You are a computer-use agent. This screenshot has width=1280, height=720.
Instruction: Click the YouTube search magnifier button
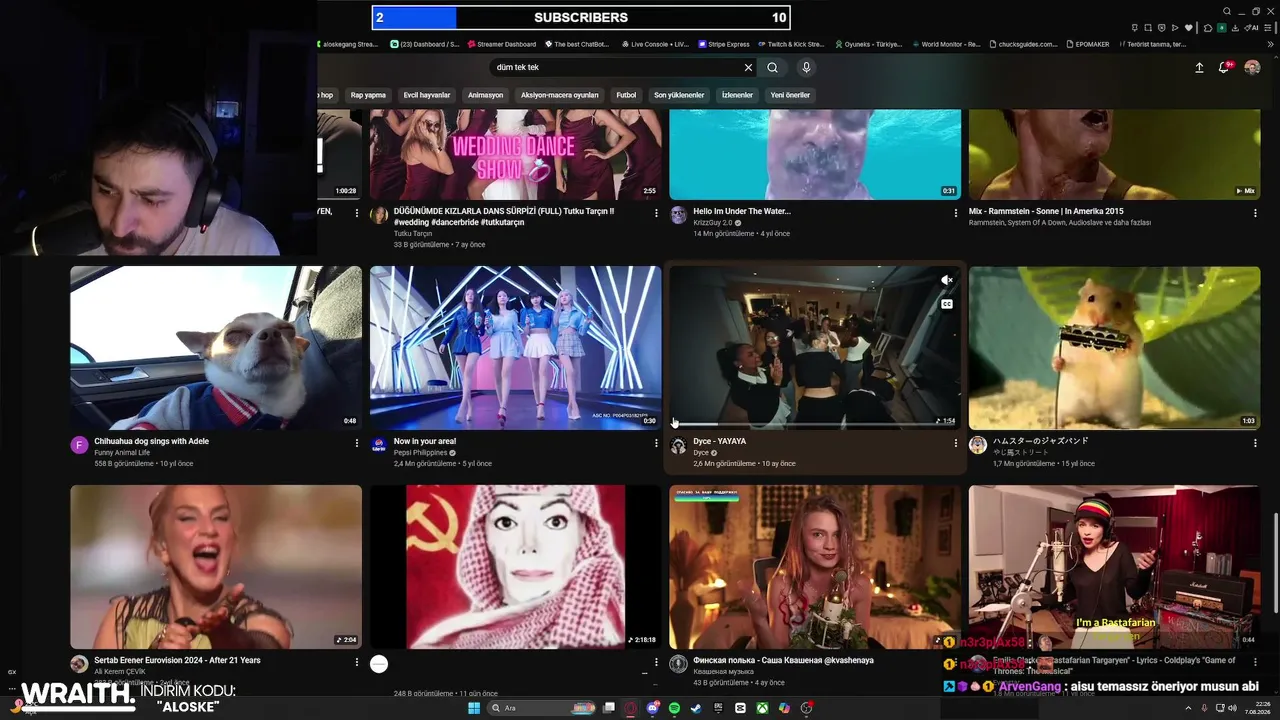pos(772,68)
